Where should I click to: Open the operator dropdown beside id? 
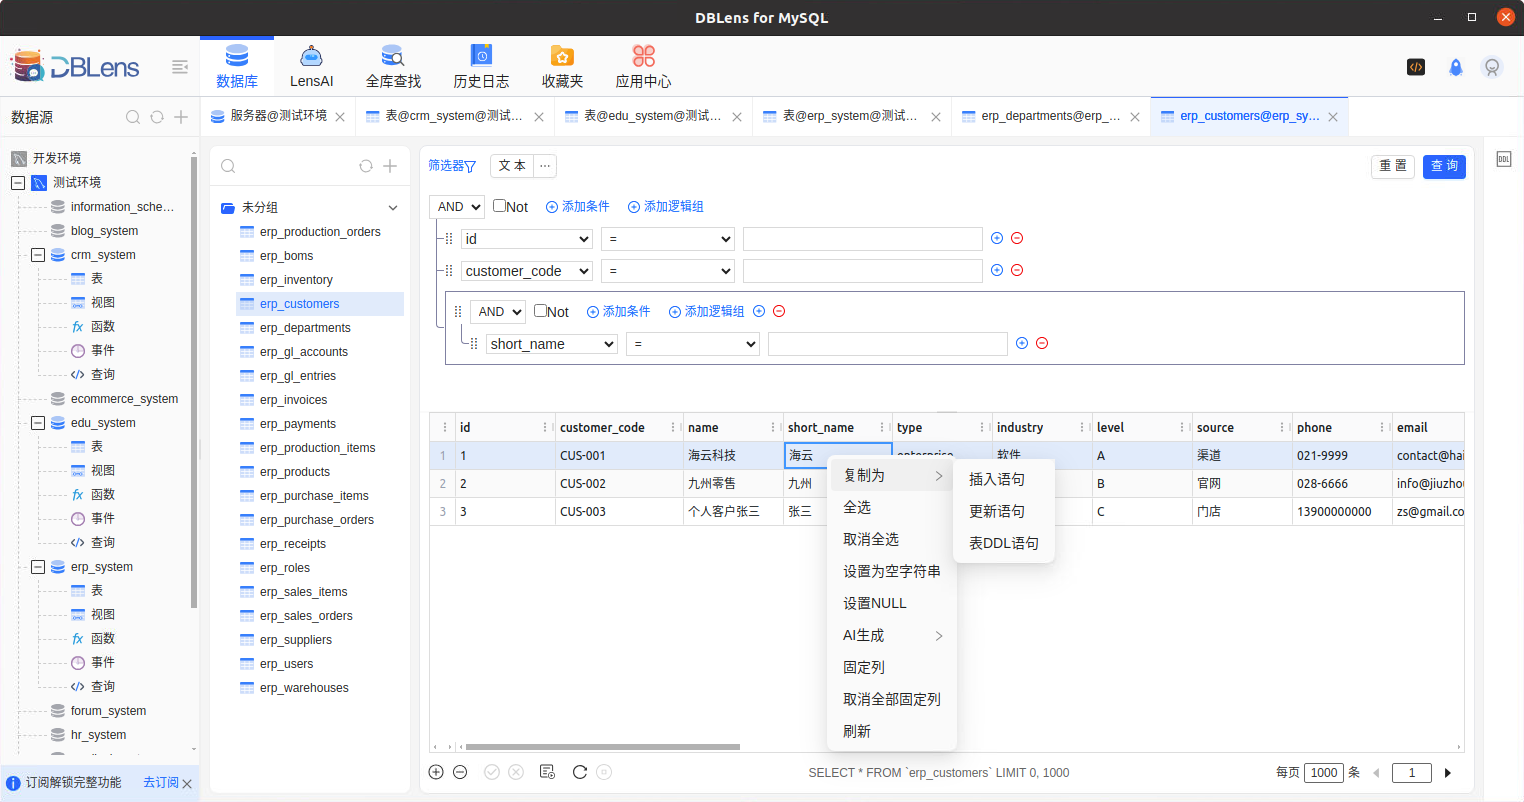point(668,239)
